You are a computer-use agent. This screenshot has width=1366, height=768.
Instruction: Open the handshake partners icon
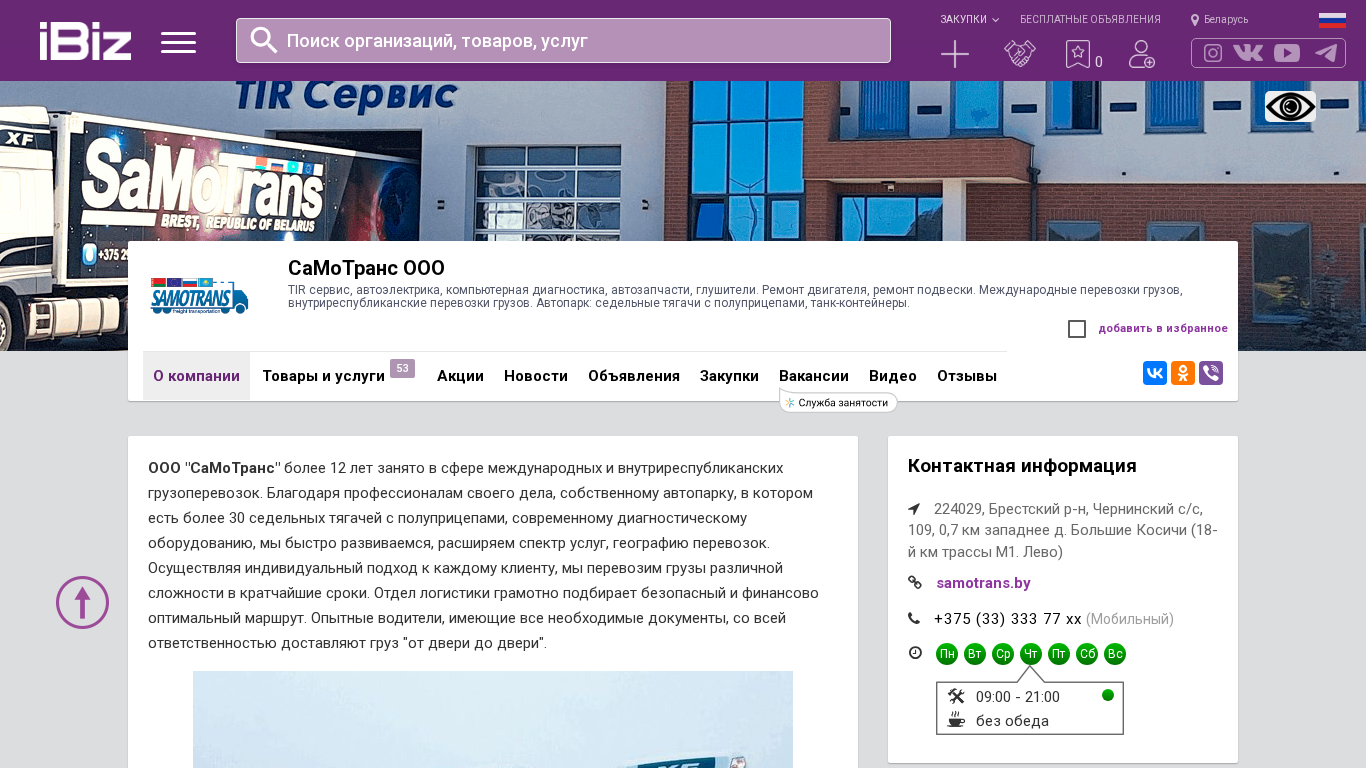pos(1020,54)
